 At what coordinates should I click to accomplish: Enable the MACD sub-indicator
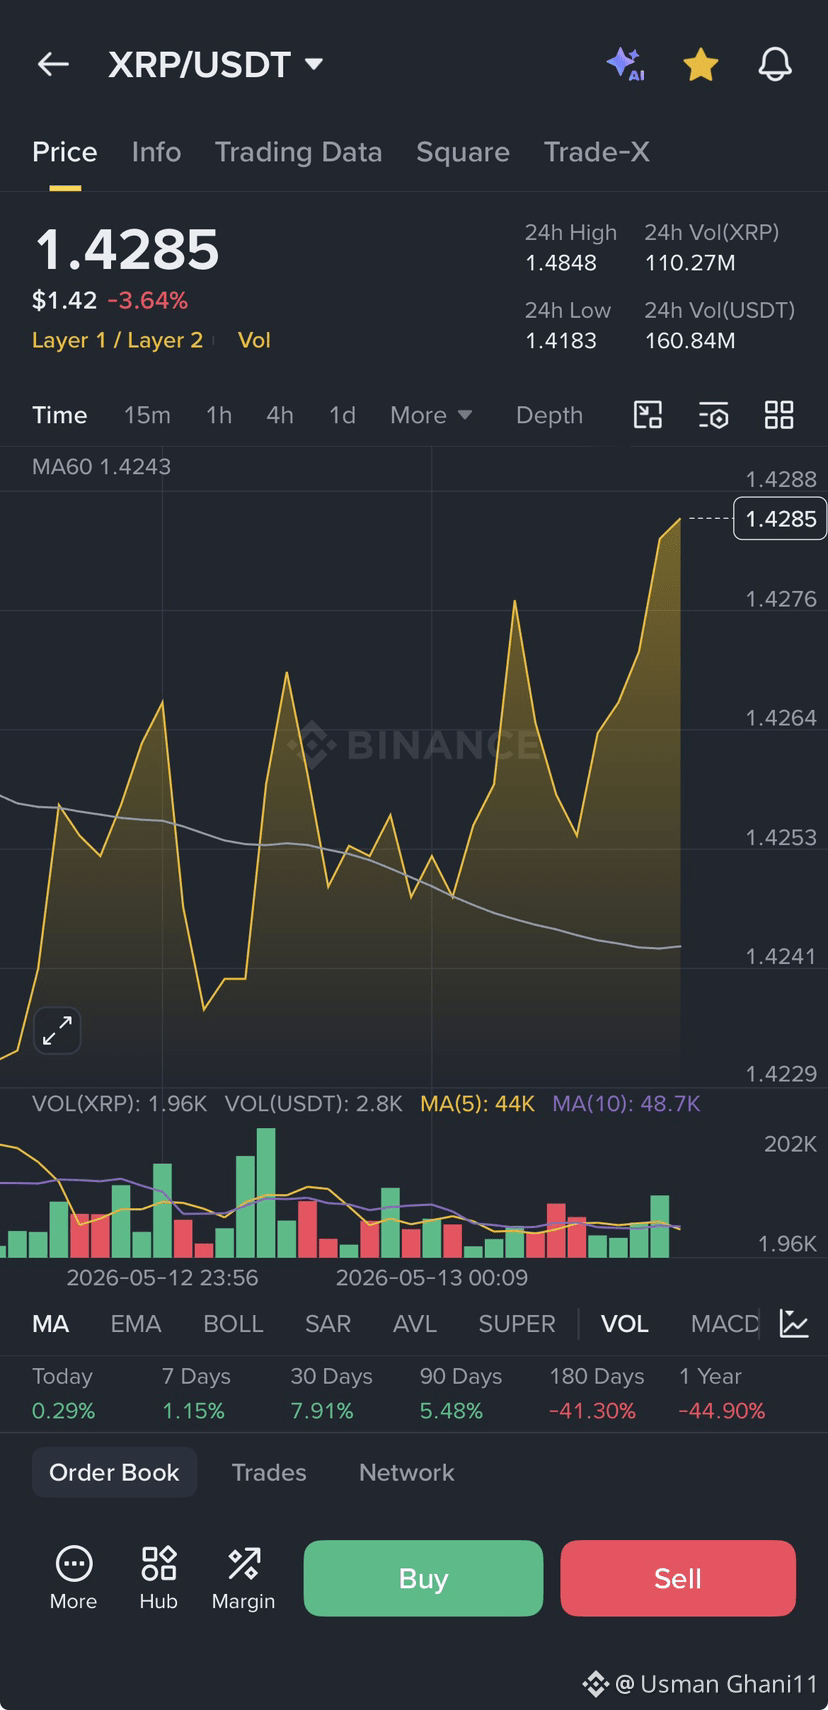point(725,1324)
